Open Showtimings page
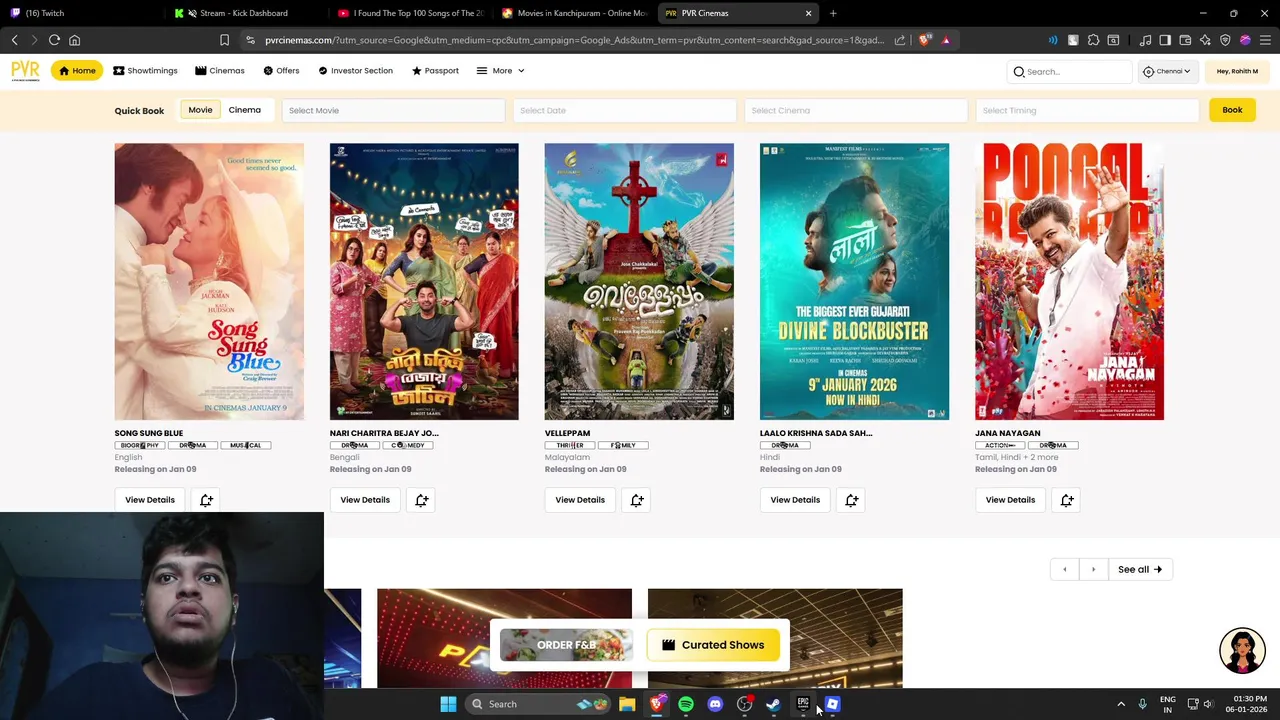Screen dimensions: 1280x720 coord(145,71)
